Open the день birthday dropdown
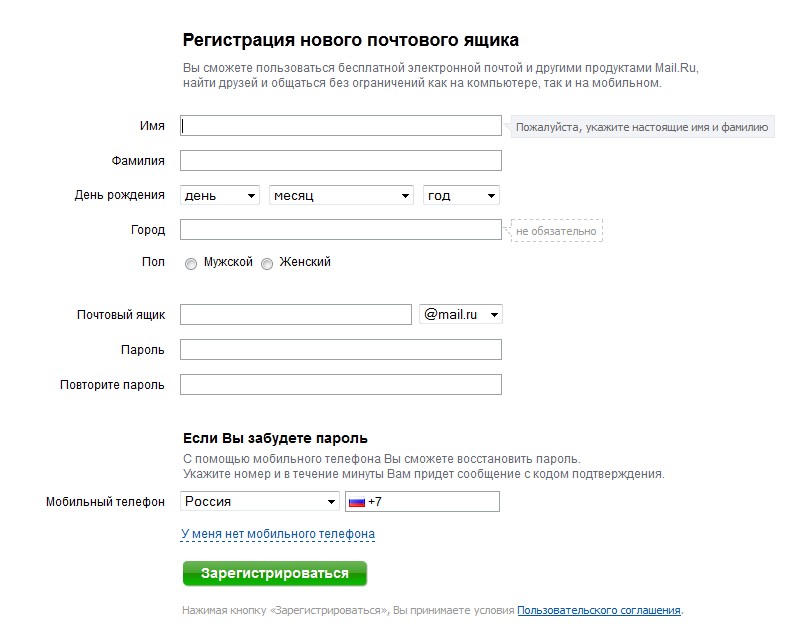Viewport: 791px width, 632px height. point(220,196)
